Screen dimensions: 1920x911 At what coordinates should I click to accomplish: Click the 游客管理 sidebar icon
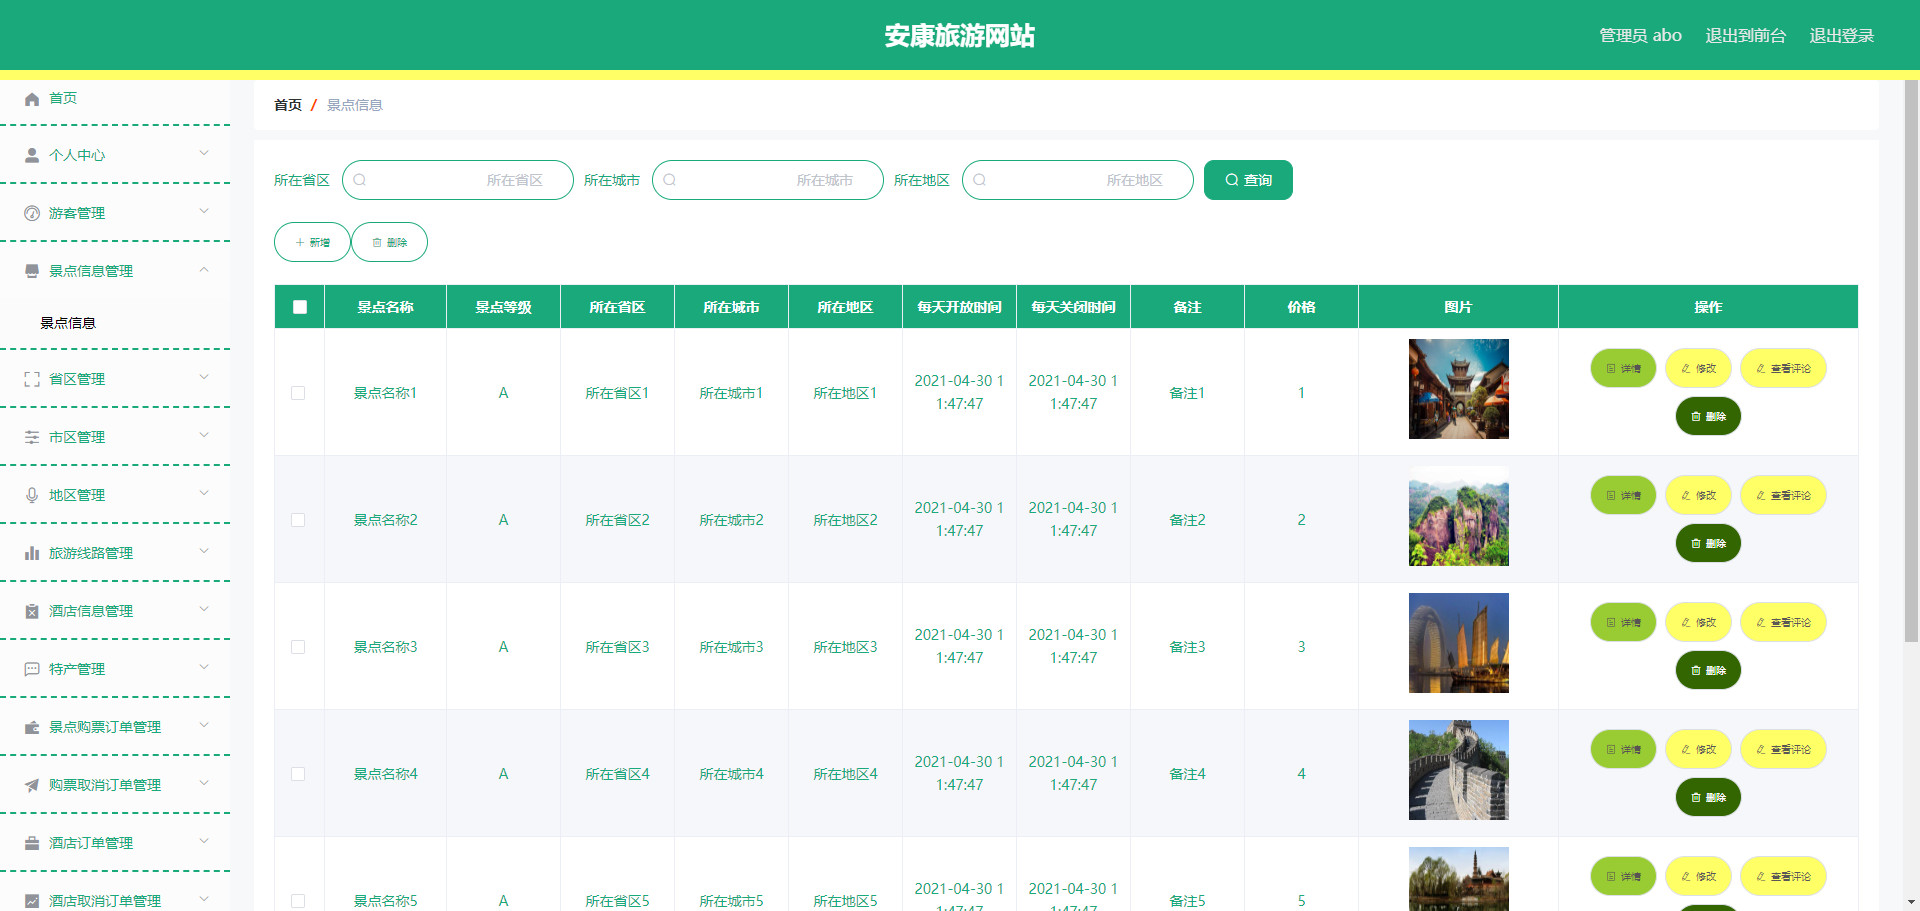(32, 213)
